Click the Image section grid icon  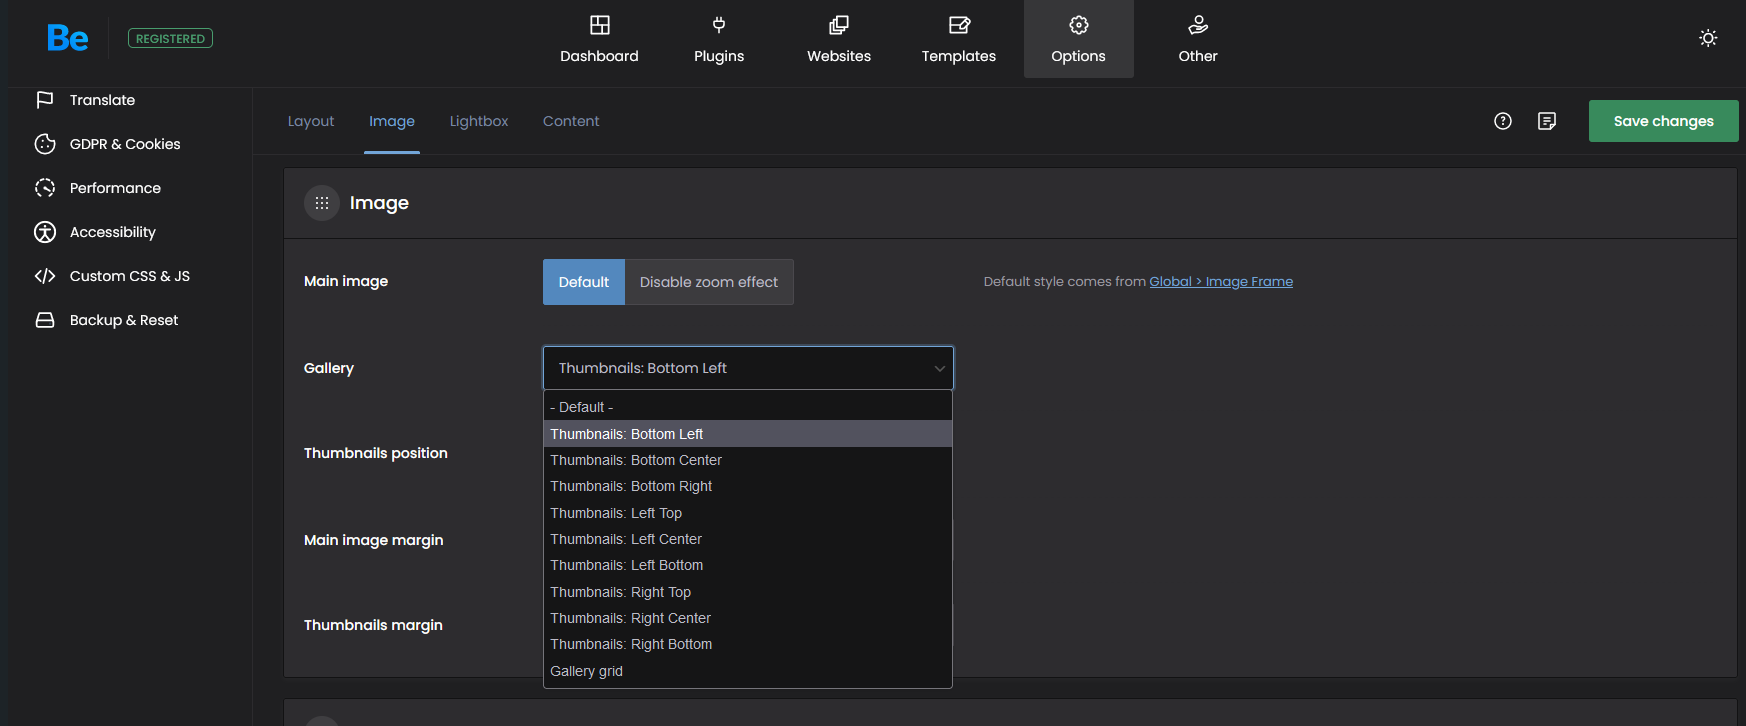(322, 203)
